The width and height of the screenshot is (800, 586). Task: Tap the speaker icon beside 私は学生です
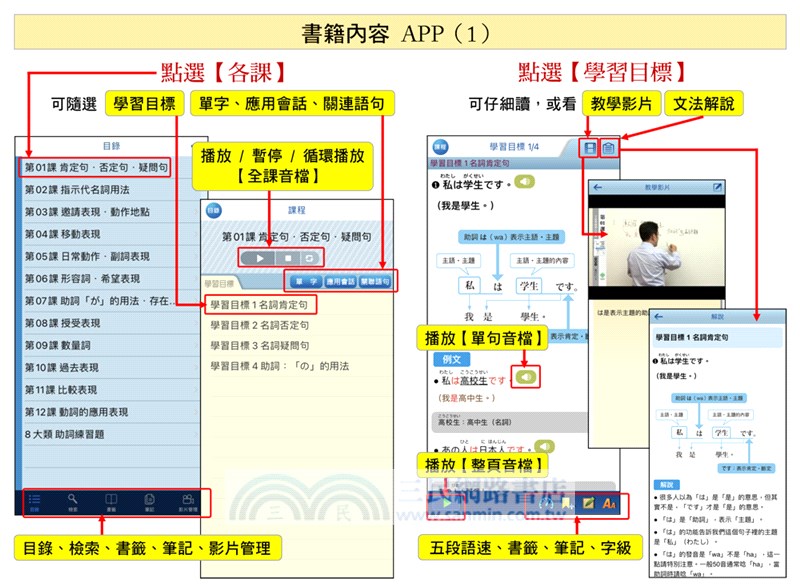point(524,180)
